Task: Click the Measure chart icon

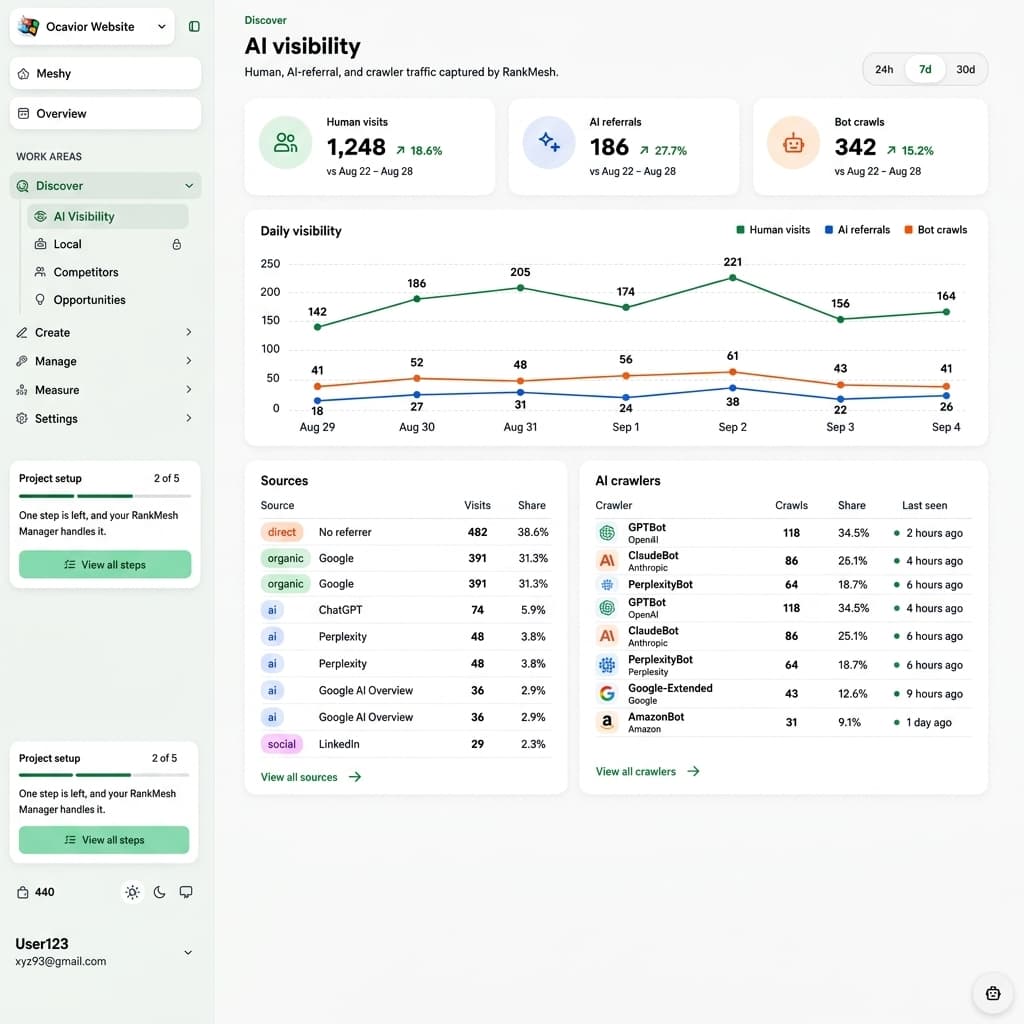Action: click(x=22, y=390)
